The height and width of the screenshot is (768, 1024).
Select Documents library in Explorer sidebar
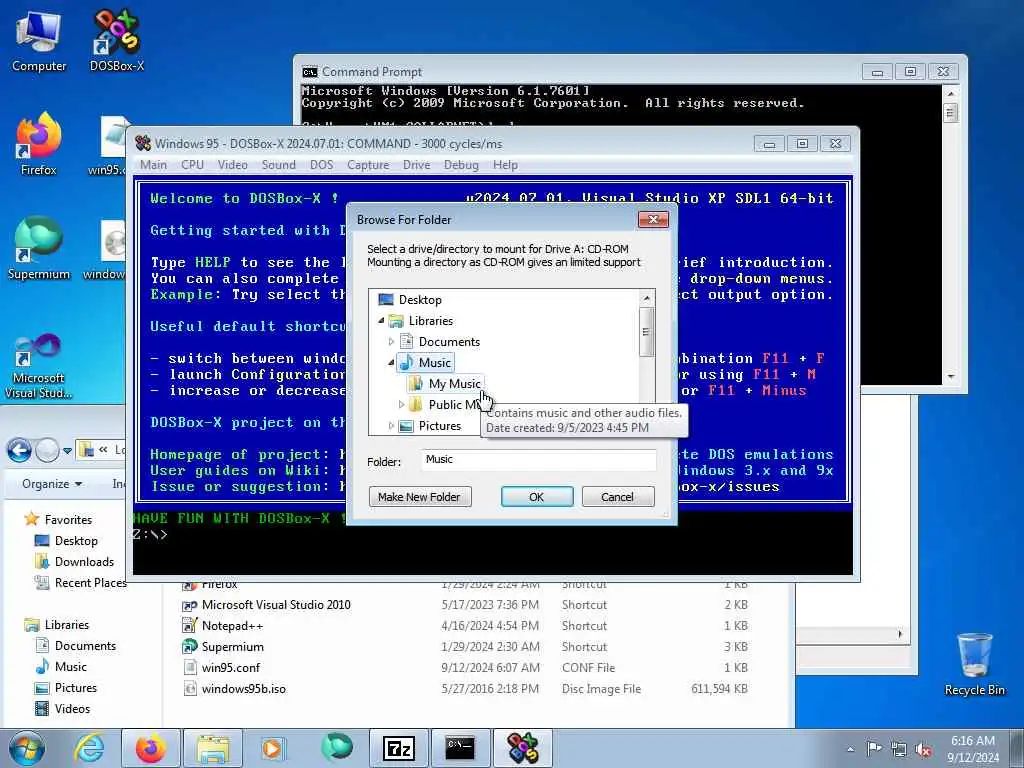tap(85, 646)
